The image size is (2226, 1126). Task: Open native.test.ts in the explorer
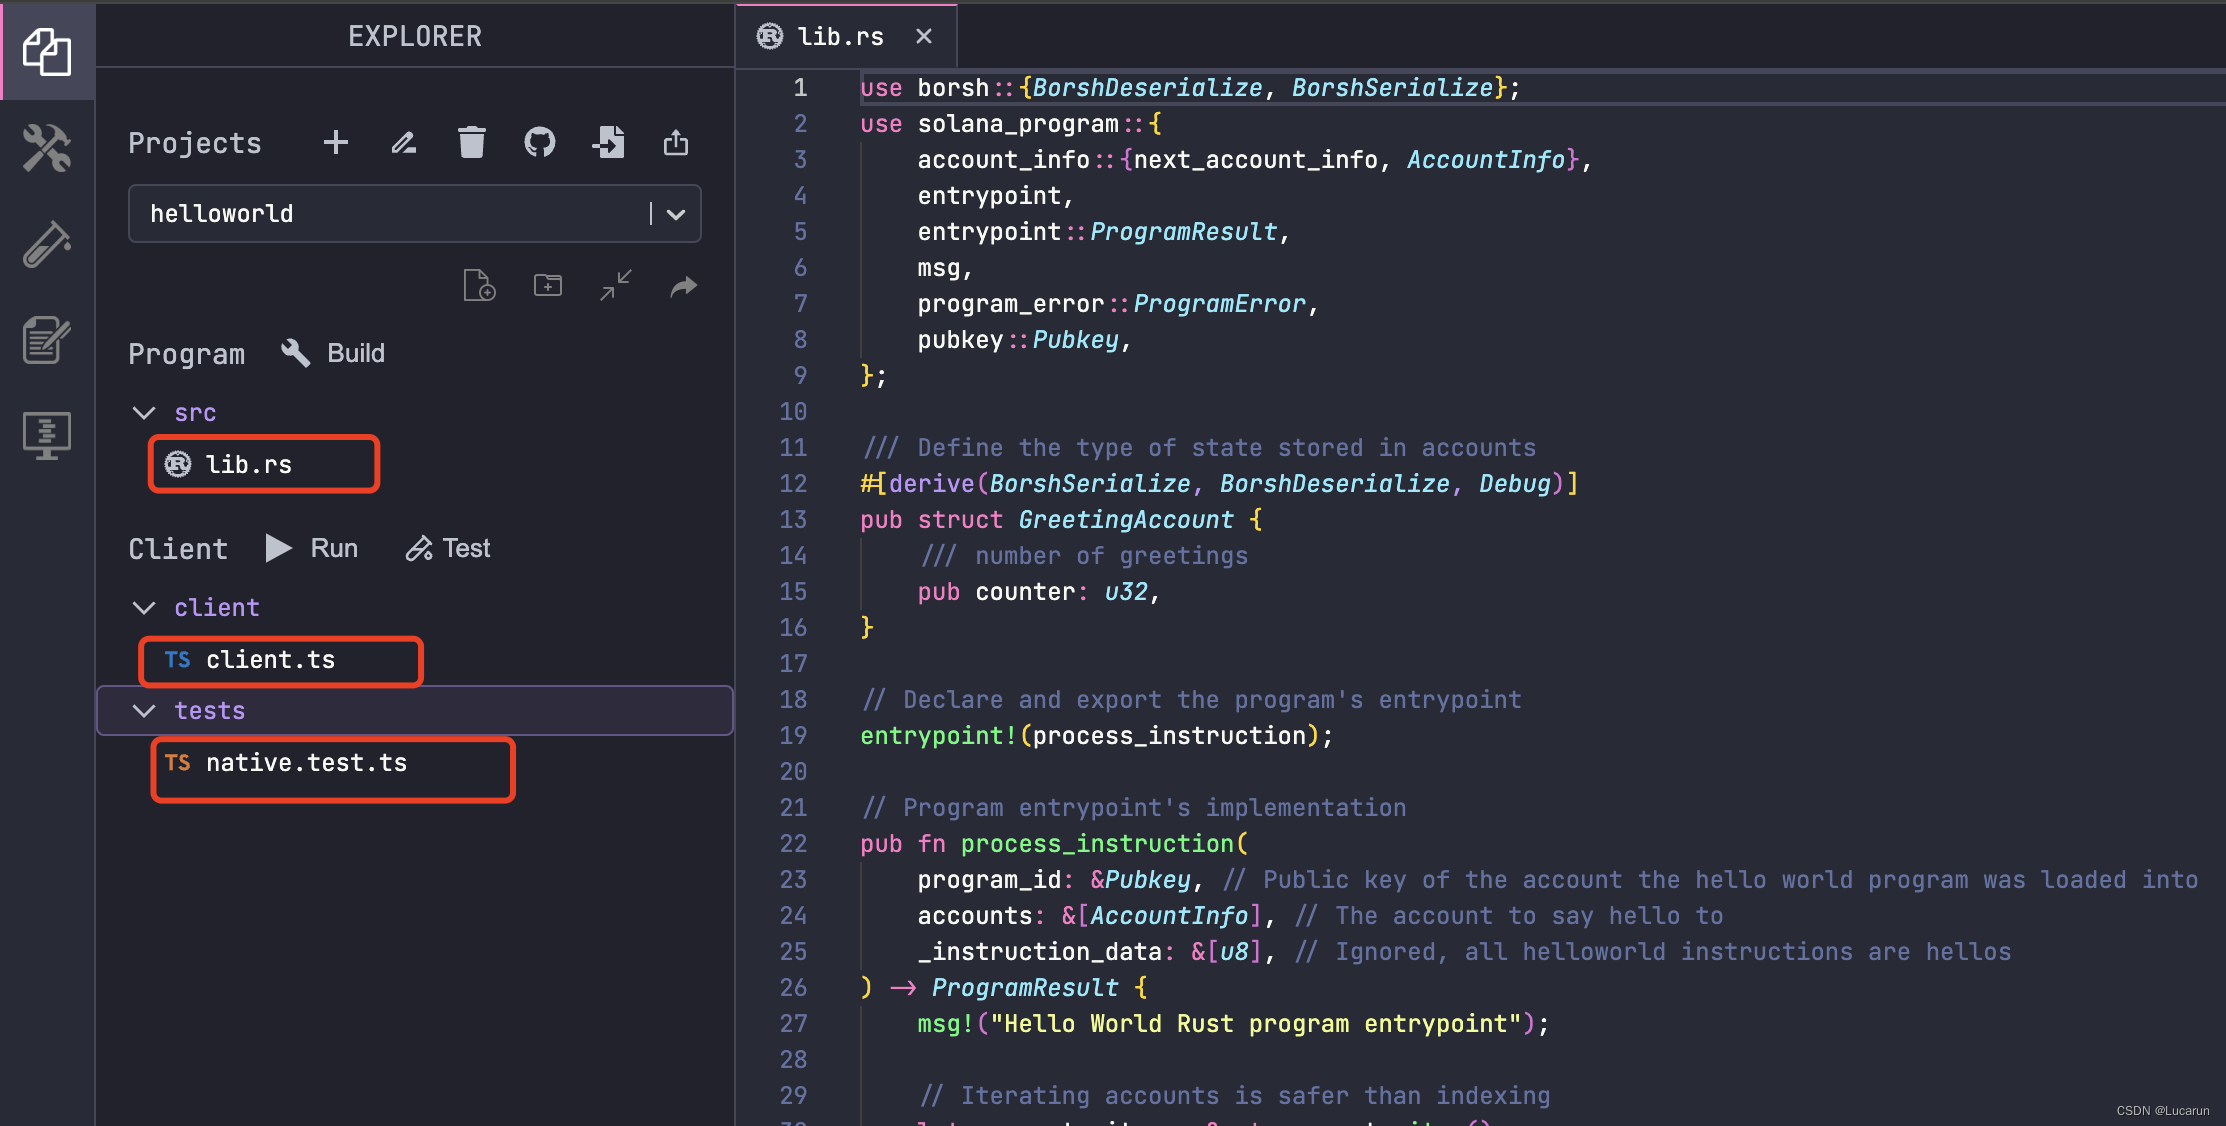coord(306,763)
